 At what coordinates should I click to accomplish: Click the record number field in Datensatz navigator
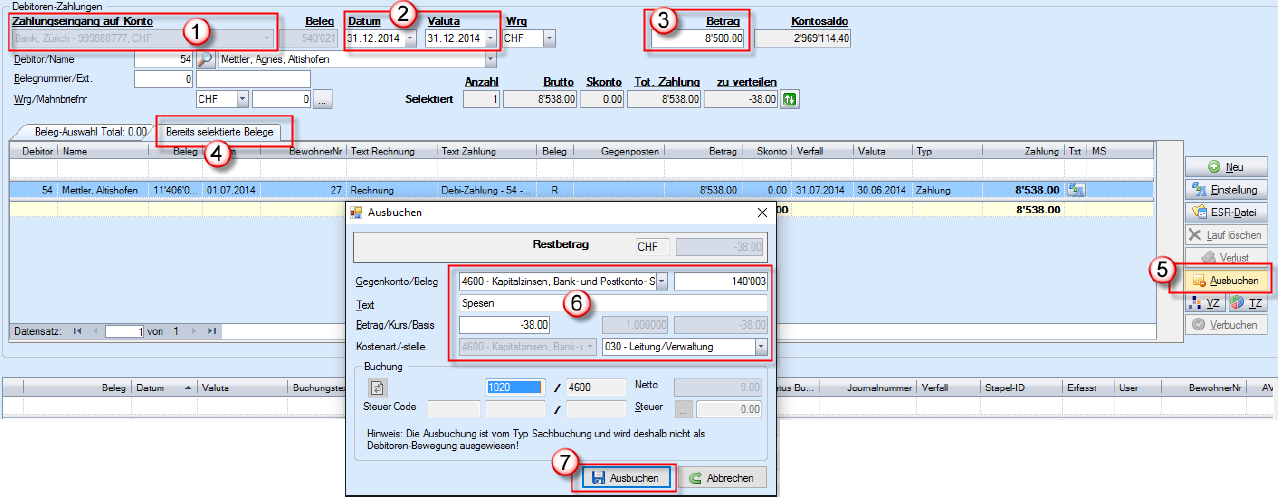125,330
